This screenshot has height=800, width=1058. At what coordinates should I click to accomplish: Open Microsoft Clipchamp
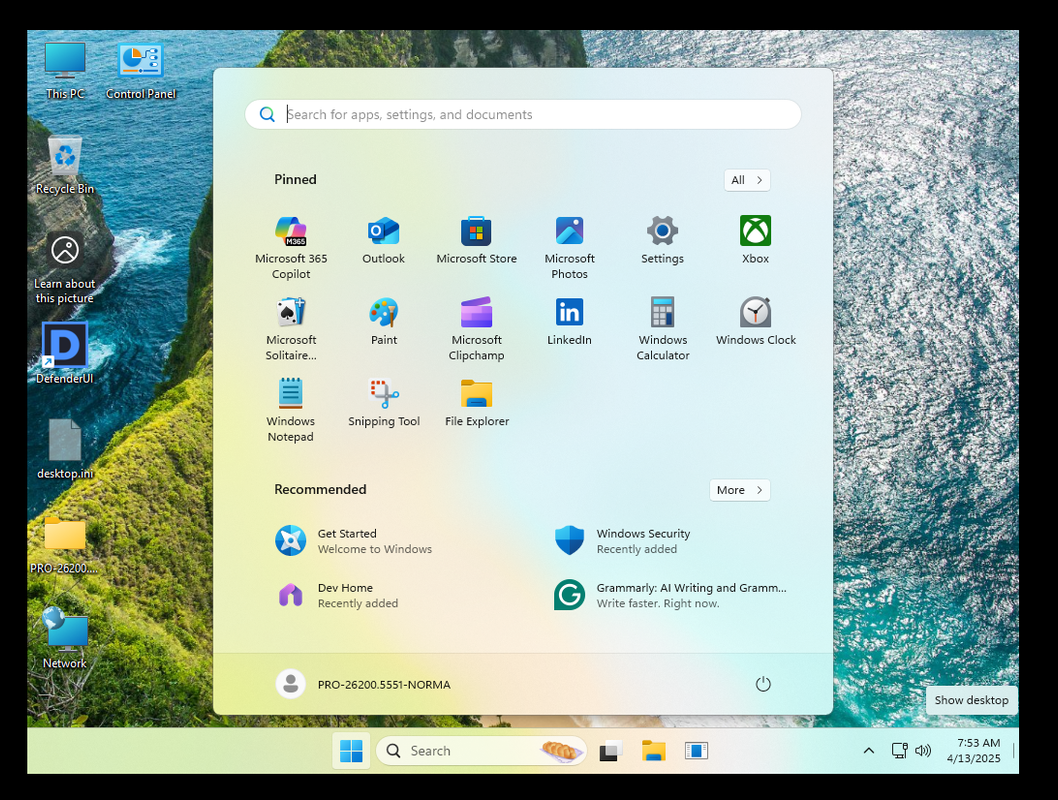(x=476, y=329)
